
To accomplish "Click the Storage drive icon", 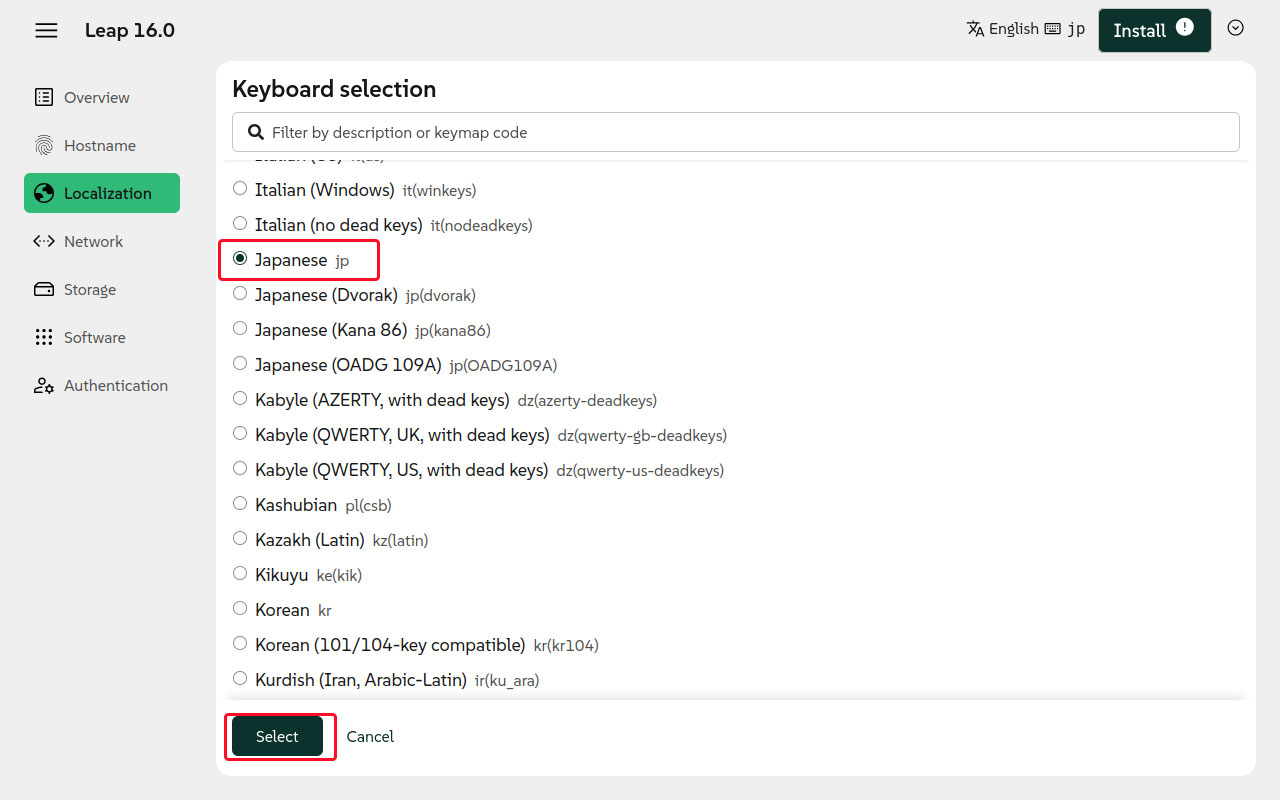I will pyautogui.click(x=44, y=289).
